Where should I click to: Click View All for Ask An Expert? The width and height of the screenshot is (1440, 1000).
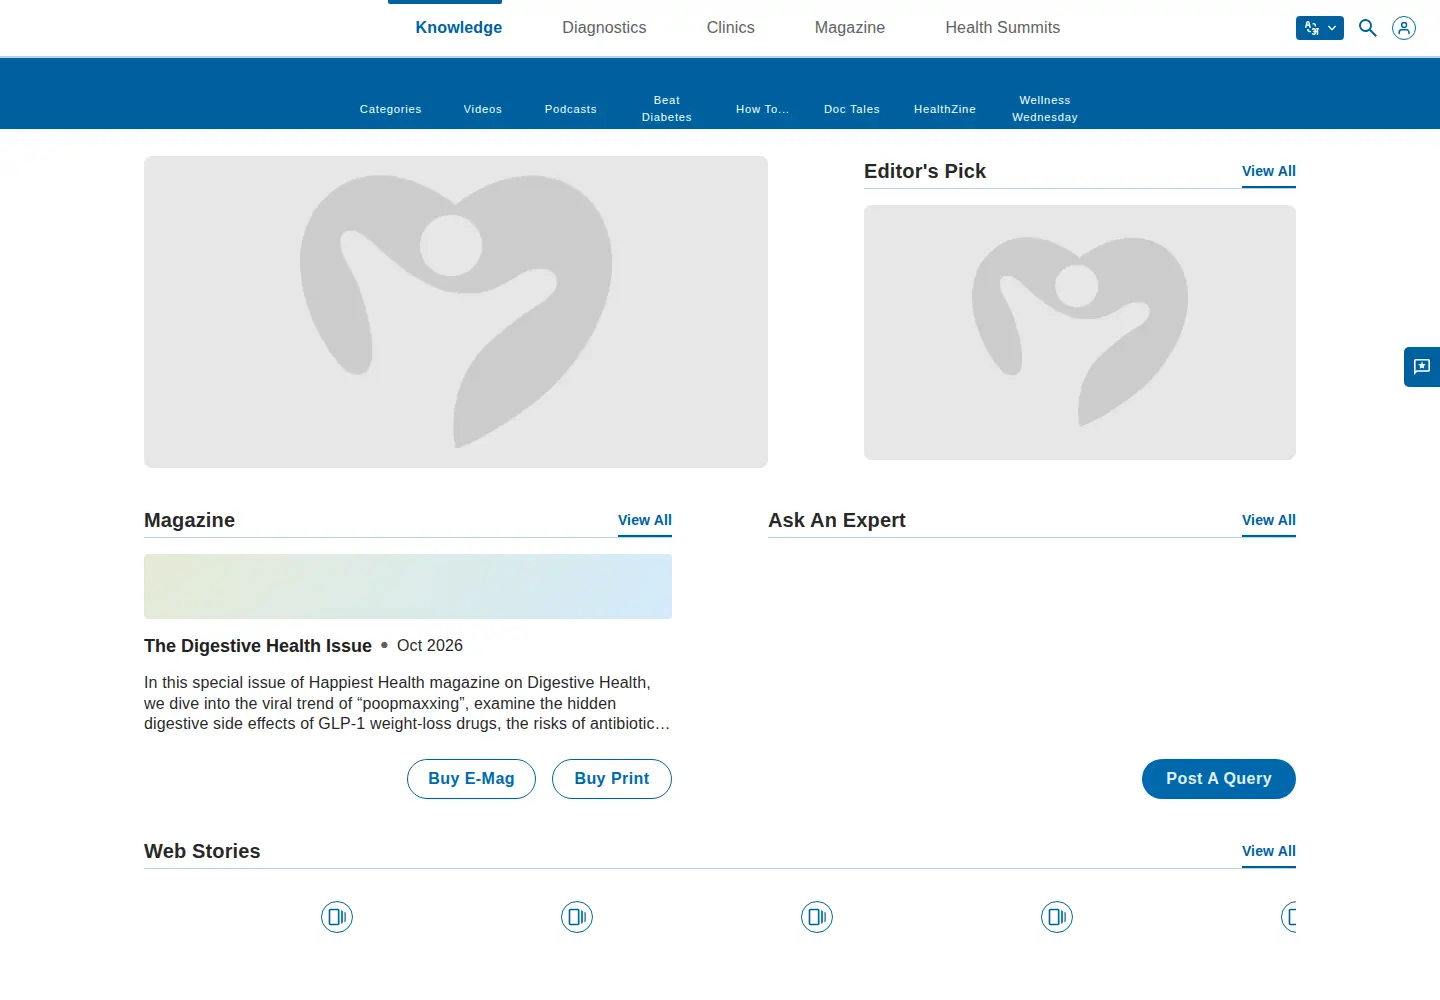(1269, 520)
